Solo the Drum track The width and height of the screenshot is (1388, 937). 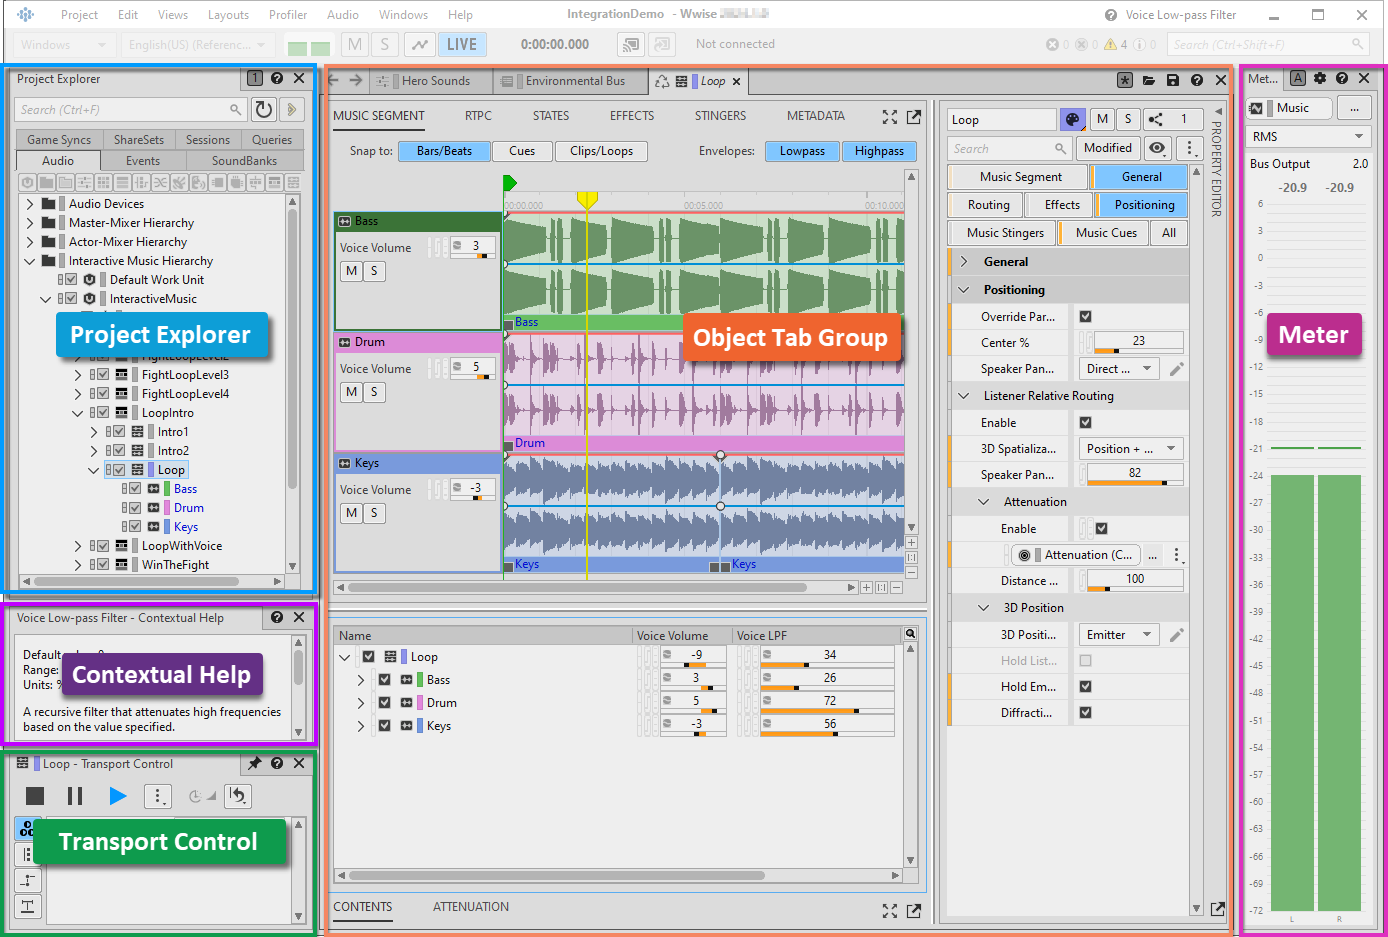click(x=374, y=392)
